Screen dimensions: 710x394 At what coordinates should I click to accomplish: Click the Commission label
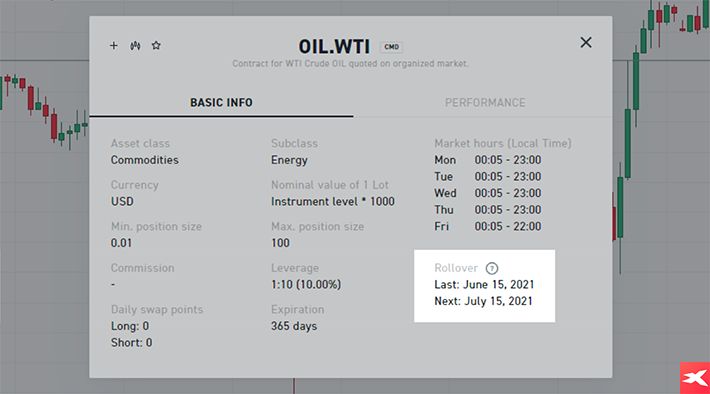(x=143, y=268)
